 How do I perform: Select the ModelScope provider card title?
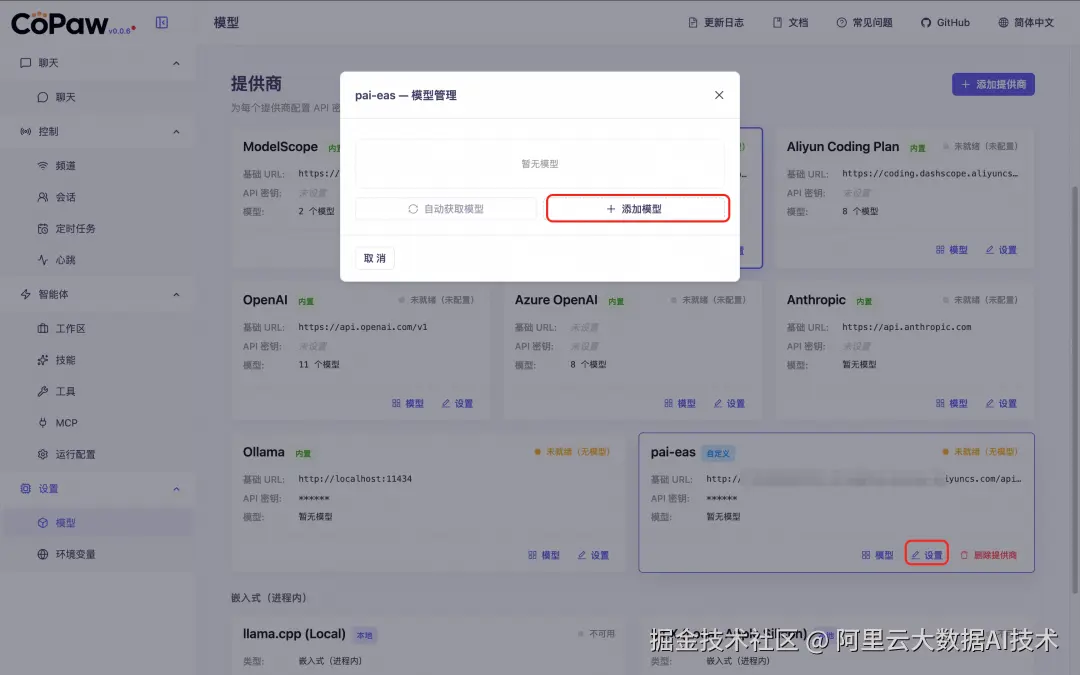coord(280,147)
